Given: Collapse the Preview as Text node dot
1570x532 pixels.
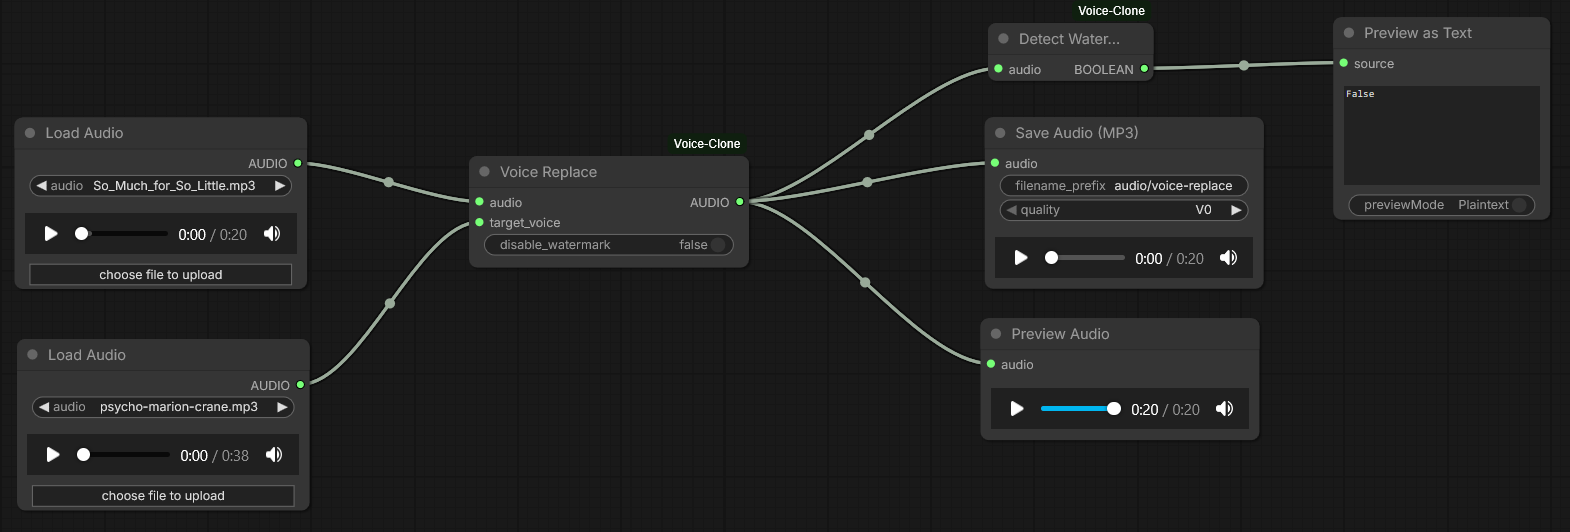Looking at the screenshot, I should tap(1349, 33).
